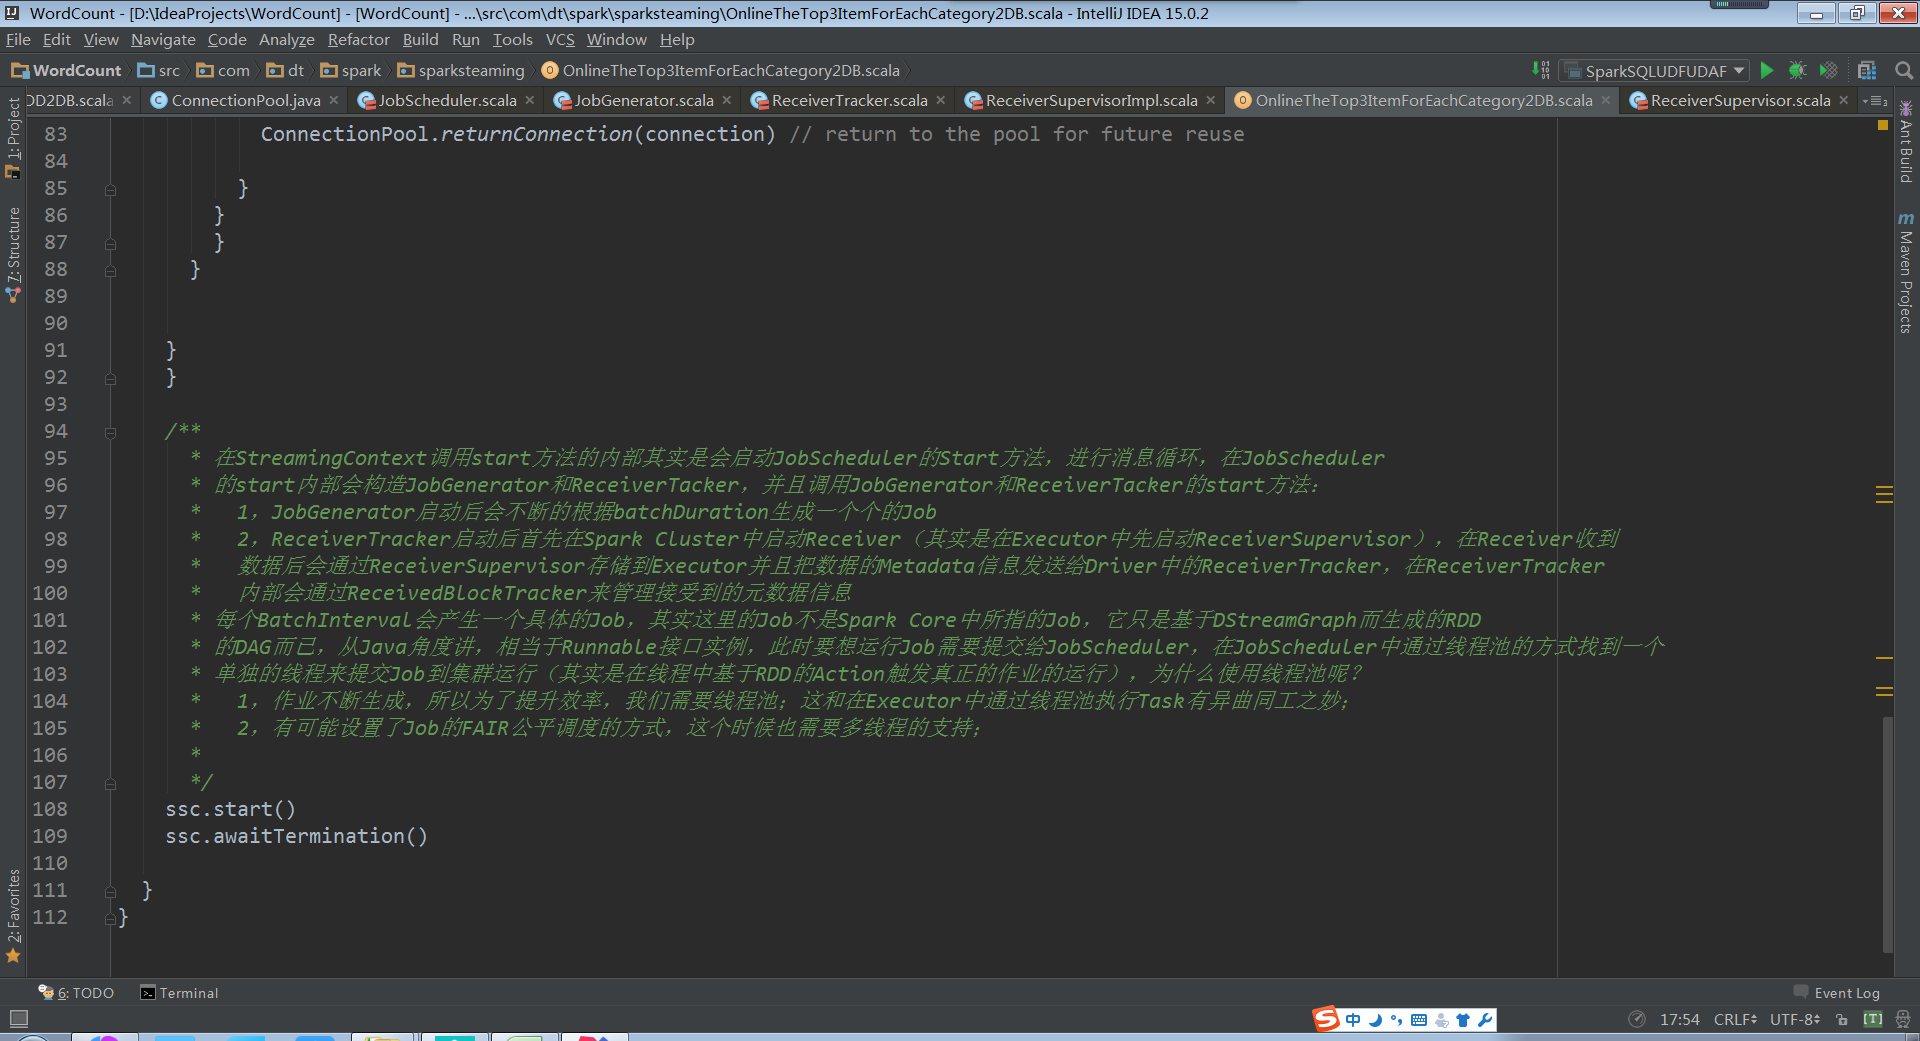Click the Sogou input method logo
This screenshot has height=1041, width=1920.
[x=1326, y=1019]
